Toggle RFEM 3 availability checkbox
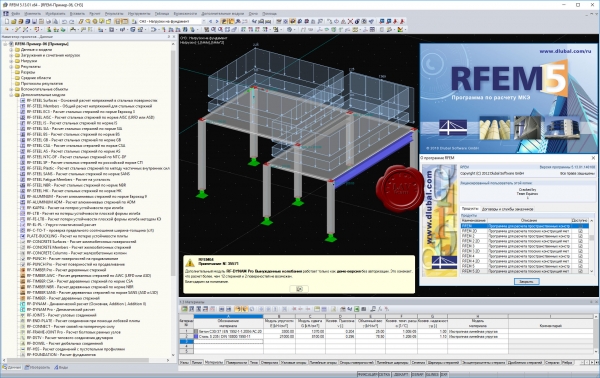The width and height of the screenshot is (600, 378). pos(580,246)
